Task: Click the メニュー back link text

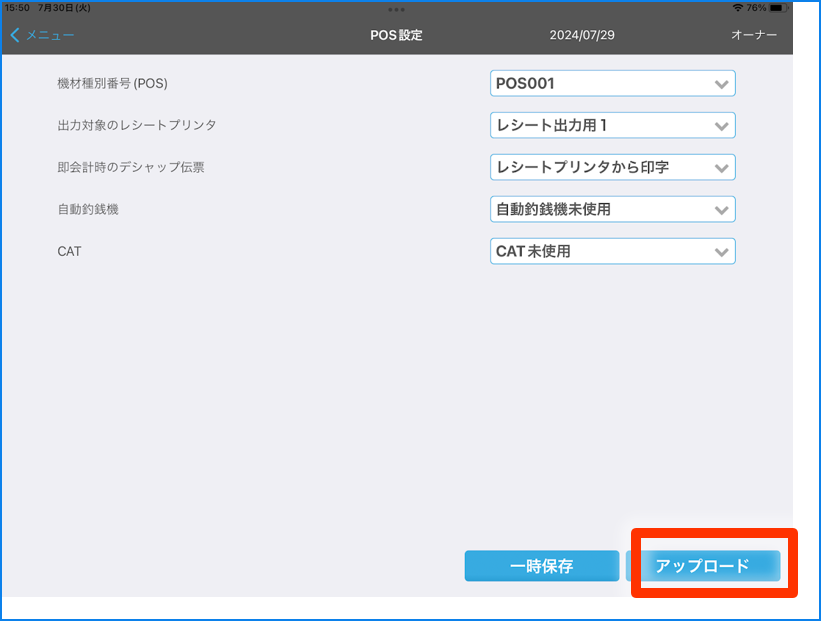Action: pyautogui.click(x=50, y=35)
